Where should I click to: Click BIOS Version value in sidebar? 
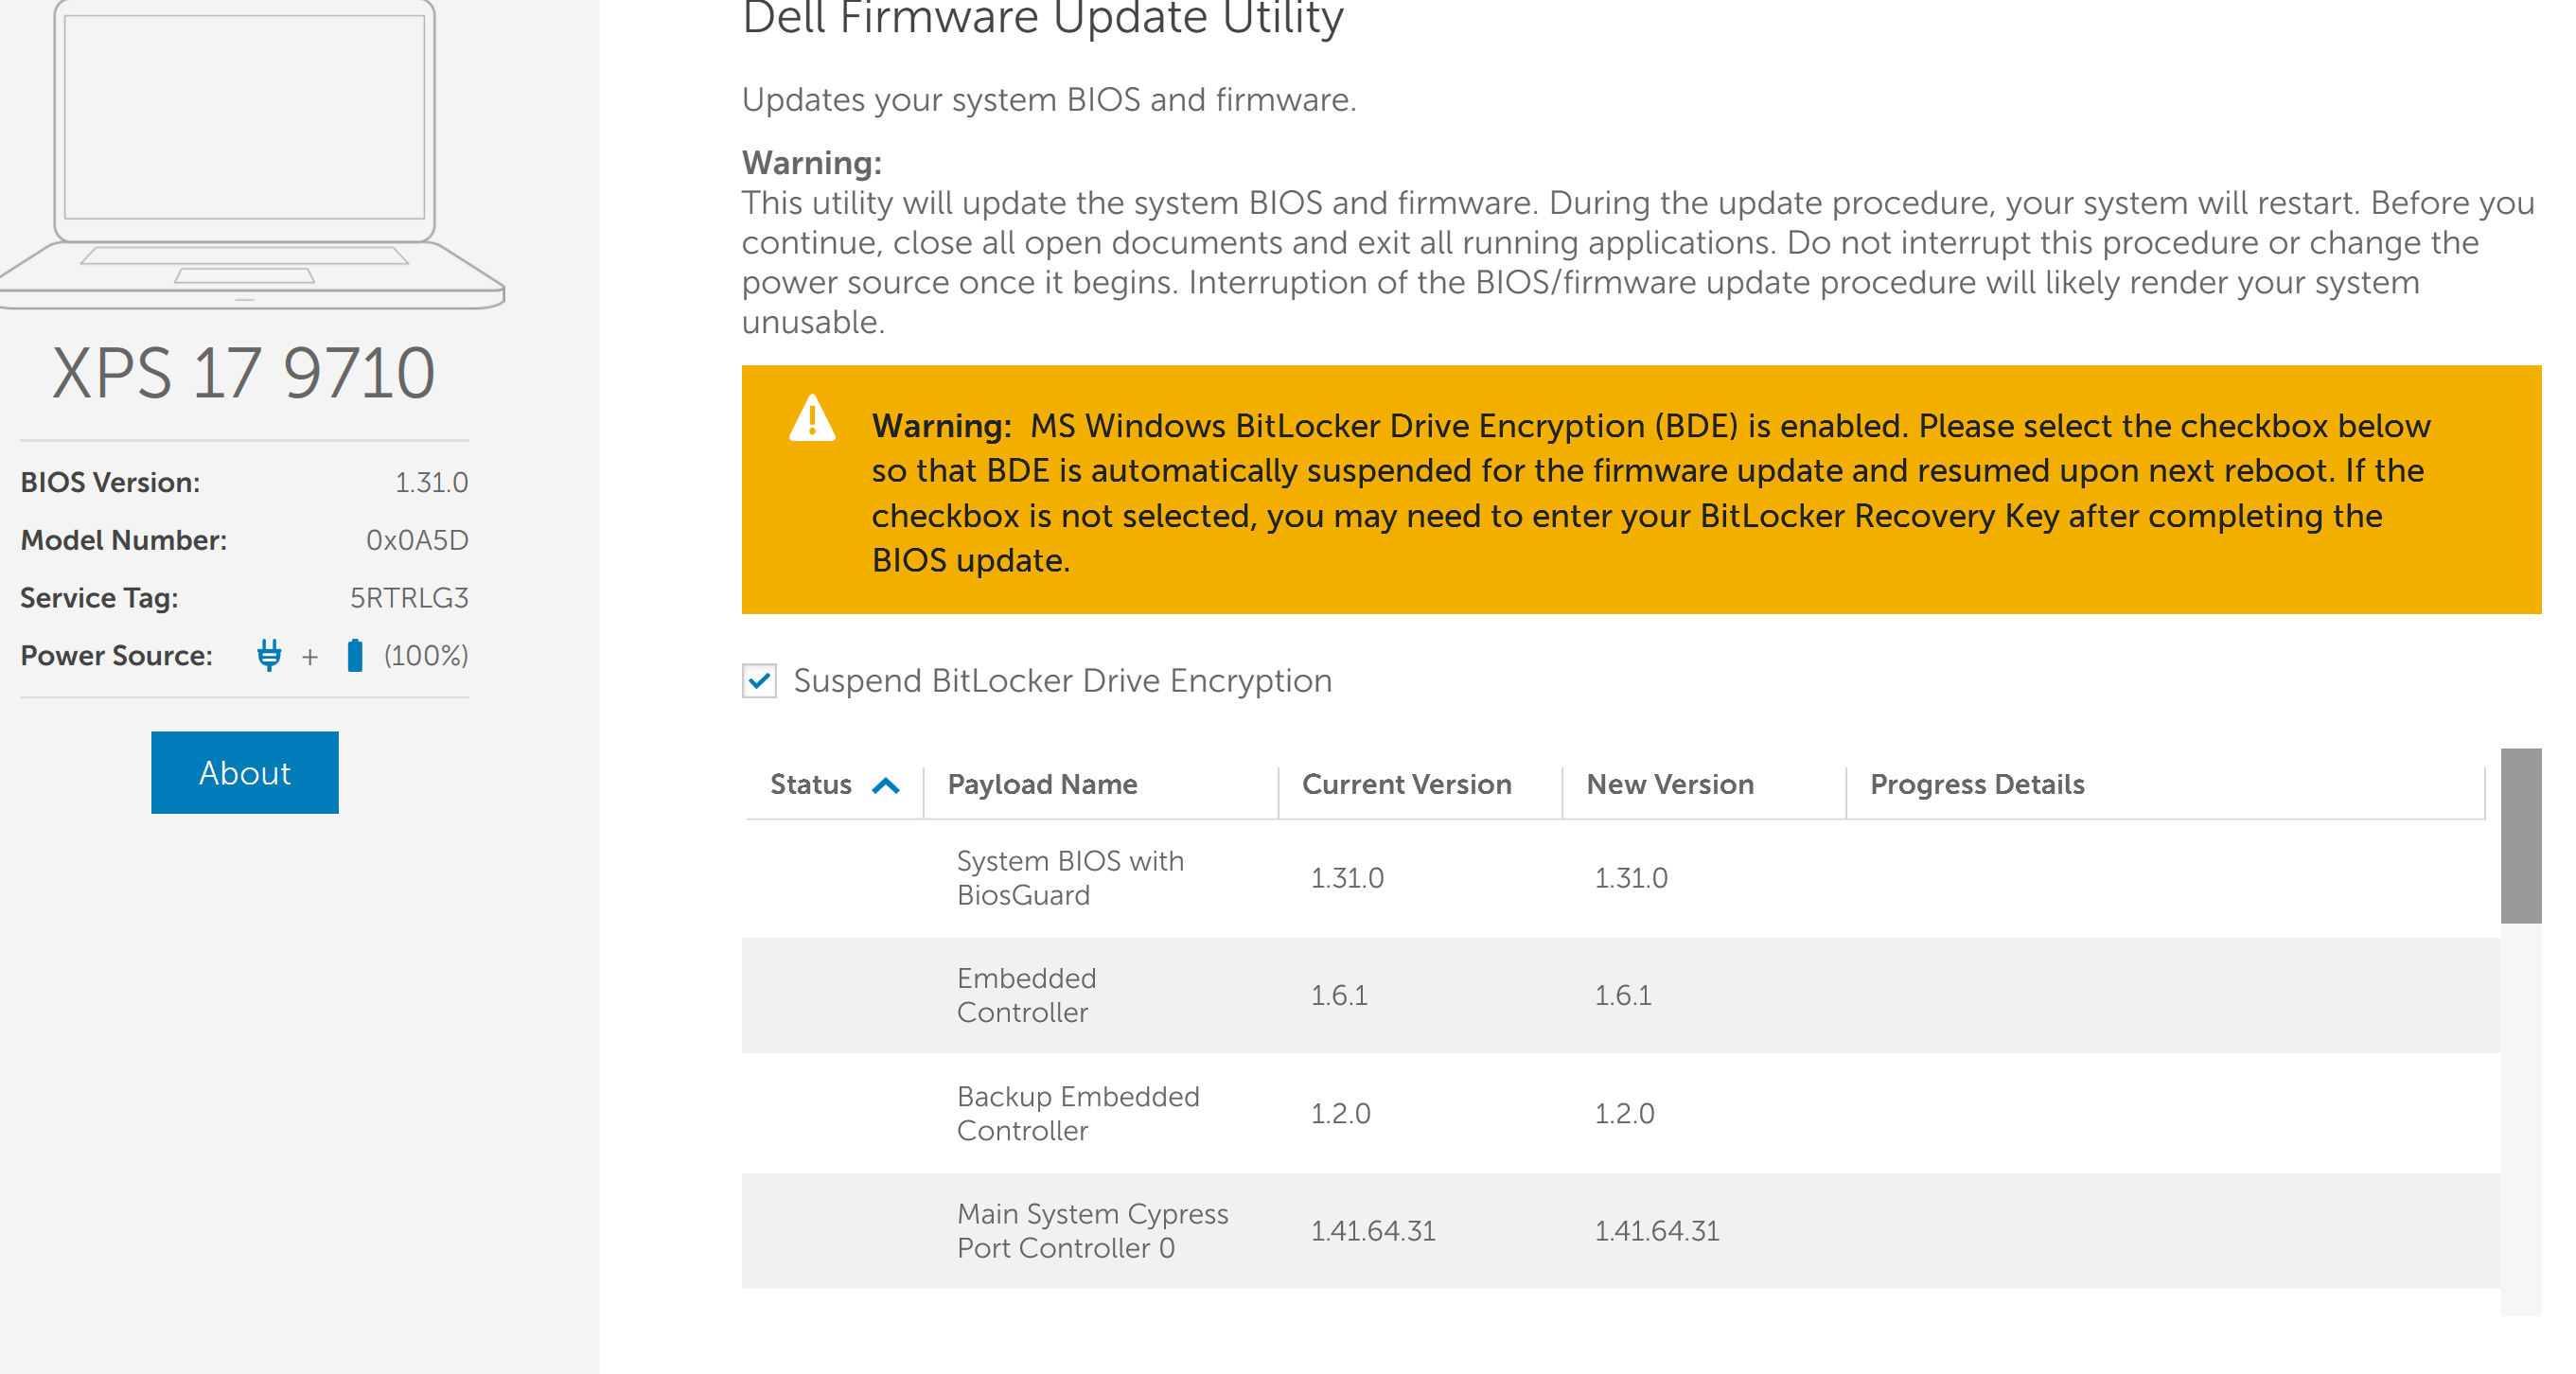[x=431, y=482]
